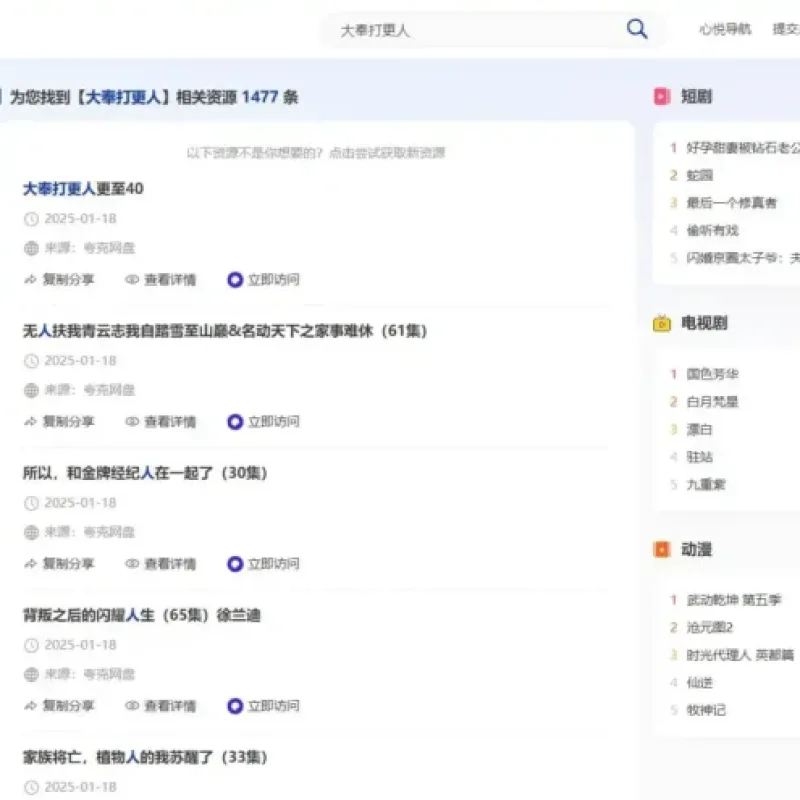Open 电视剧 ranking item 白月梵星
This screenshot has height=800, width=800.
click(x=712, y=402)
